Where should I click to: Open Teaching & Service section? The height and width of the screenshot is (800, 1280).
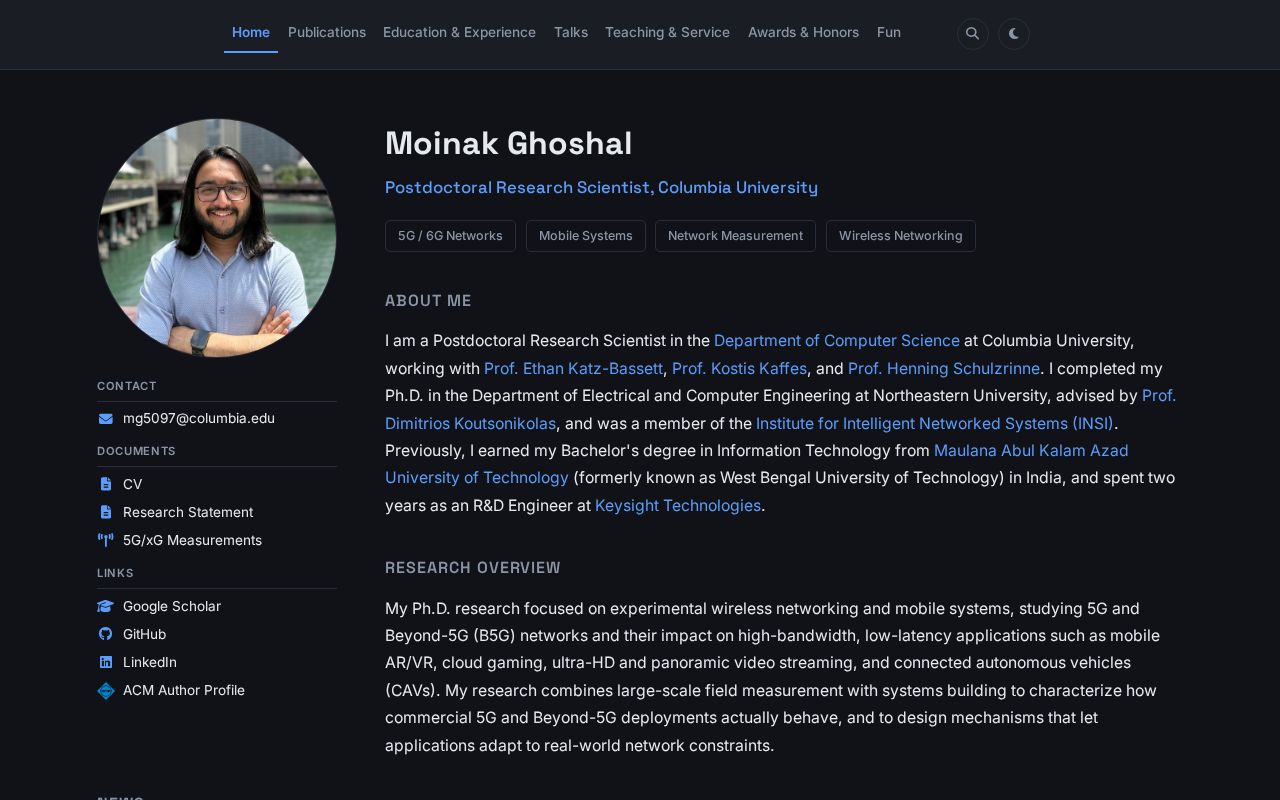(667, 32)
